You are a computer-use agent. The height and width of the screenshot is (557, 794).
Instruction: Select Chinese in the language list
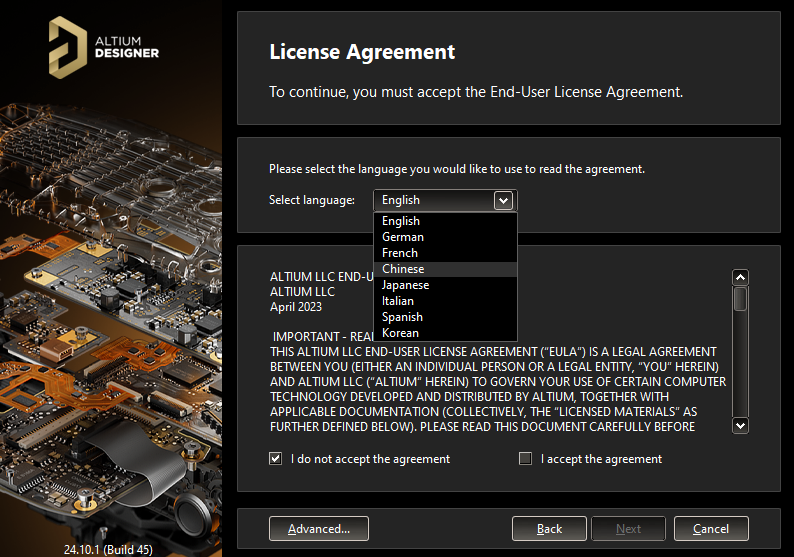click(445, 269)
